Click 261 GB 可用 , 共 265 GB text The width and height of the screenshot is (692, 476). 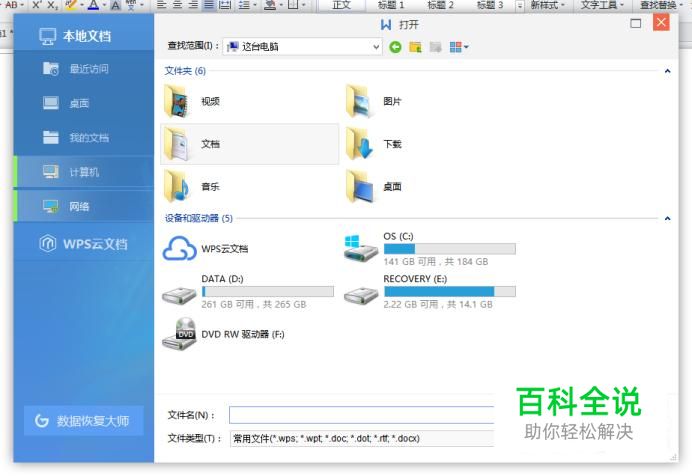coord(254,304)
